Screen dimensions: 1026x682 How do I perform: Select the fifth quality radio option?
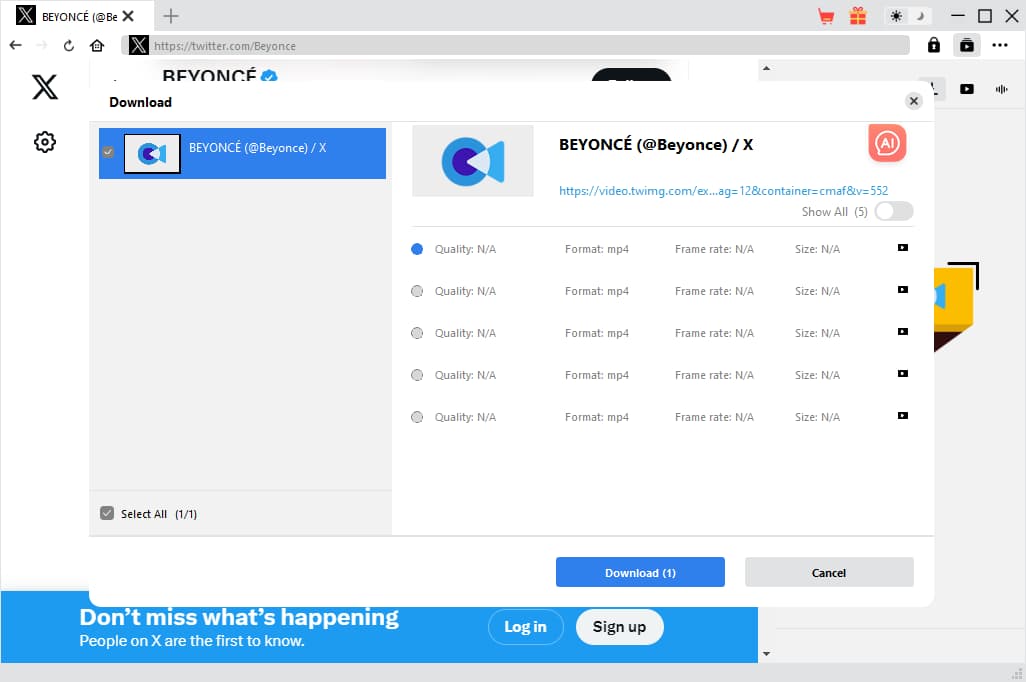pos(417,417)
